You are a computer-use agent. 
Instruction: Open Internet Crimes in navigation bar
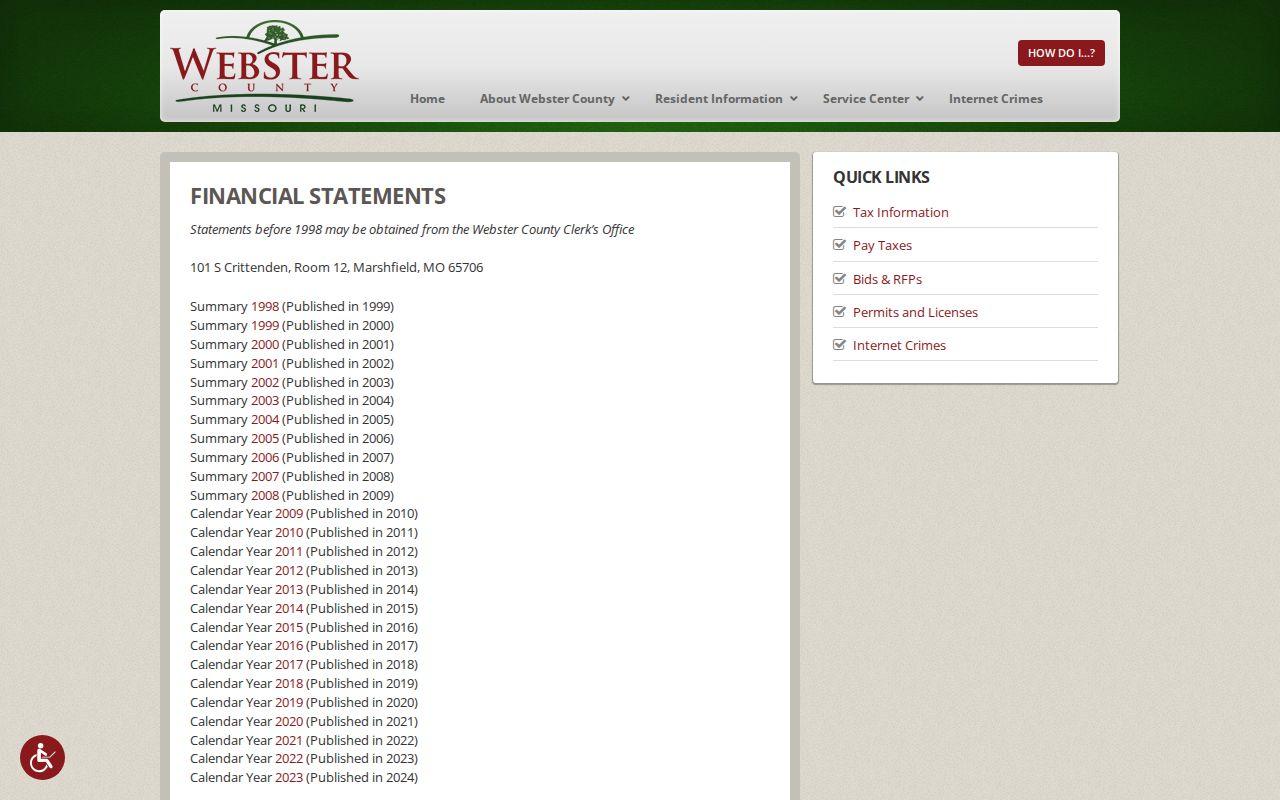996,98
